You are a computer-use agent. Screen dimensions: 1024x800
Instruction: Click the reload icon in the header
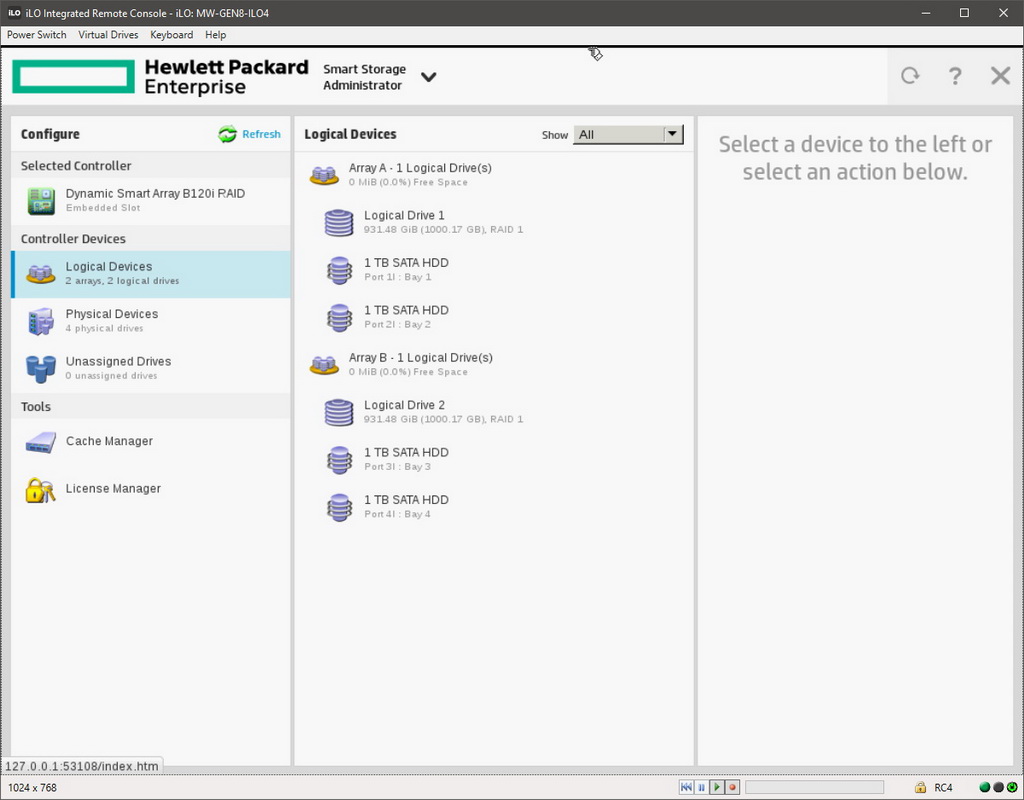[x=910, y=76]
